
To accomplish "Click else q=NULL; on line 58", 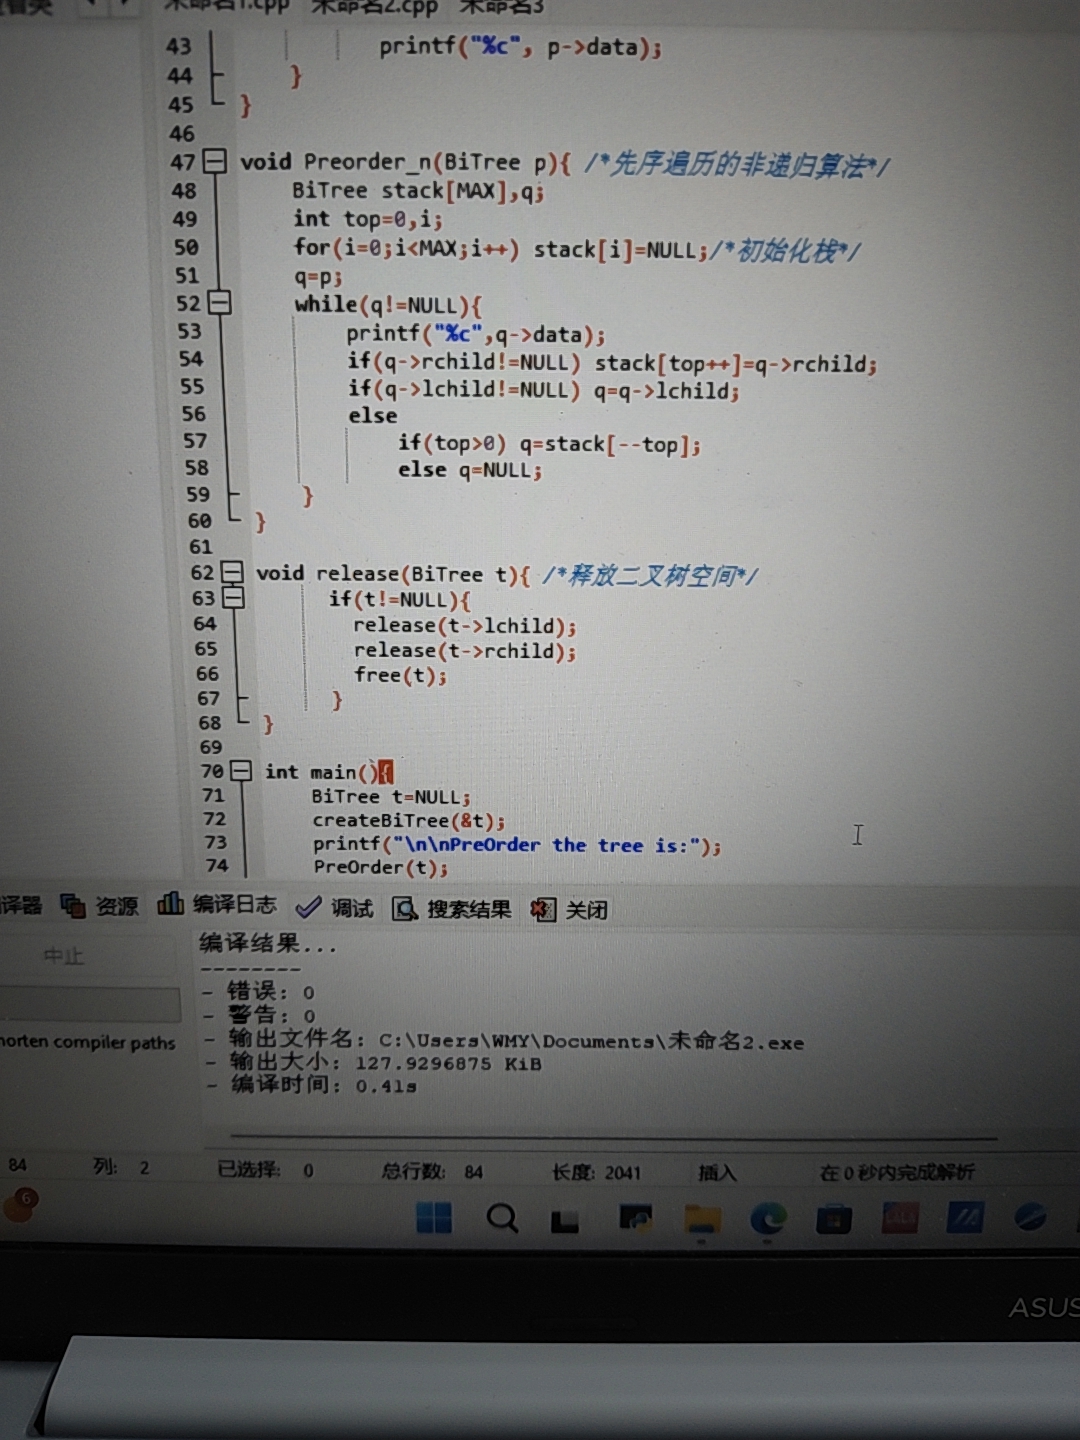I will coord(470,469).
